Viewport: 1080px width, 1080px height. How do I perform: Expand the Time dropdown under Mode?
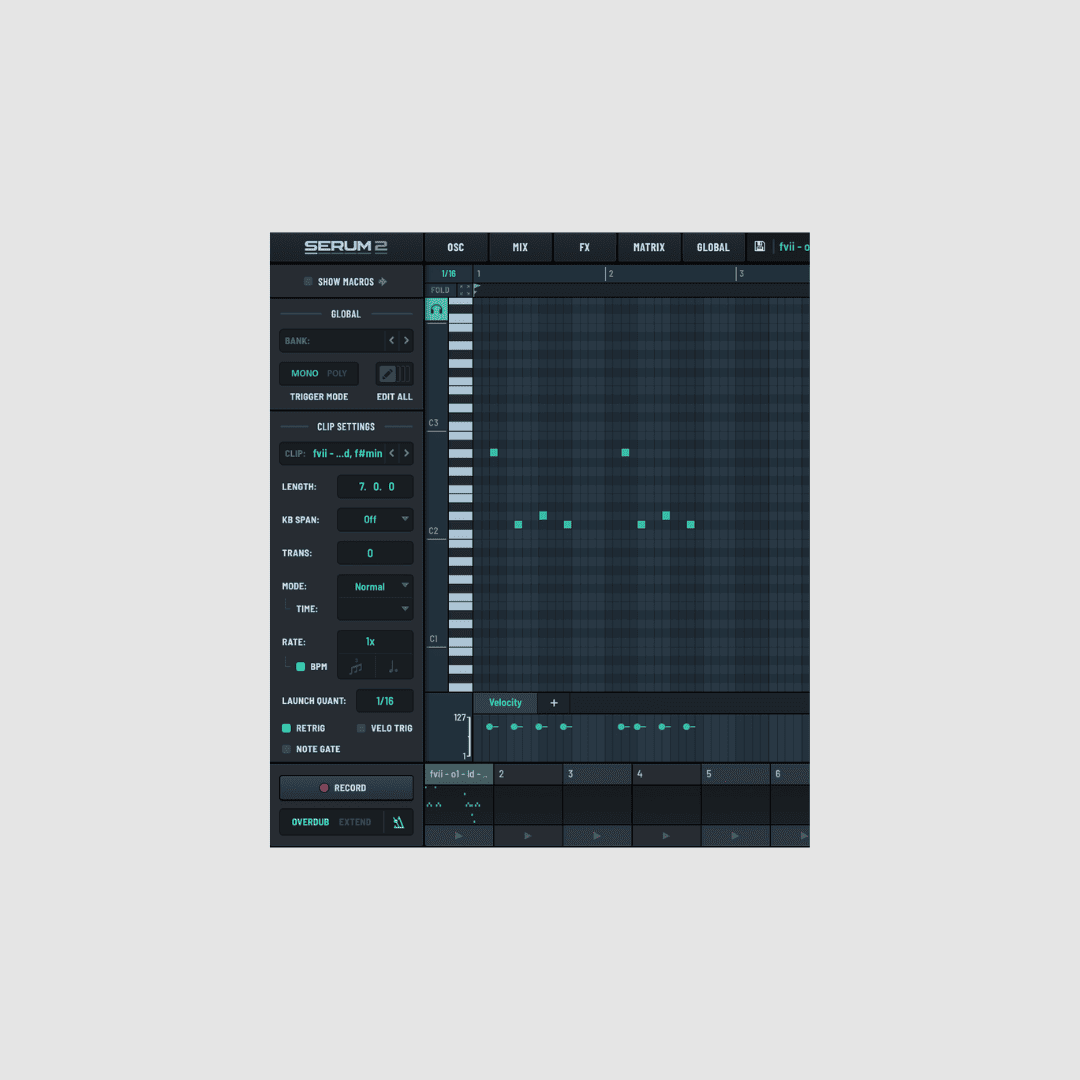375,609
